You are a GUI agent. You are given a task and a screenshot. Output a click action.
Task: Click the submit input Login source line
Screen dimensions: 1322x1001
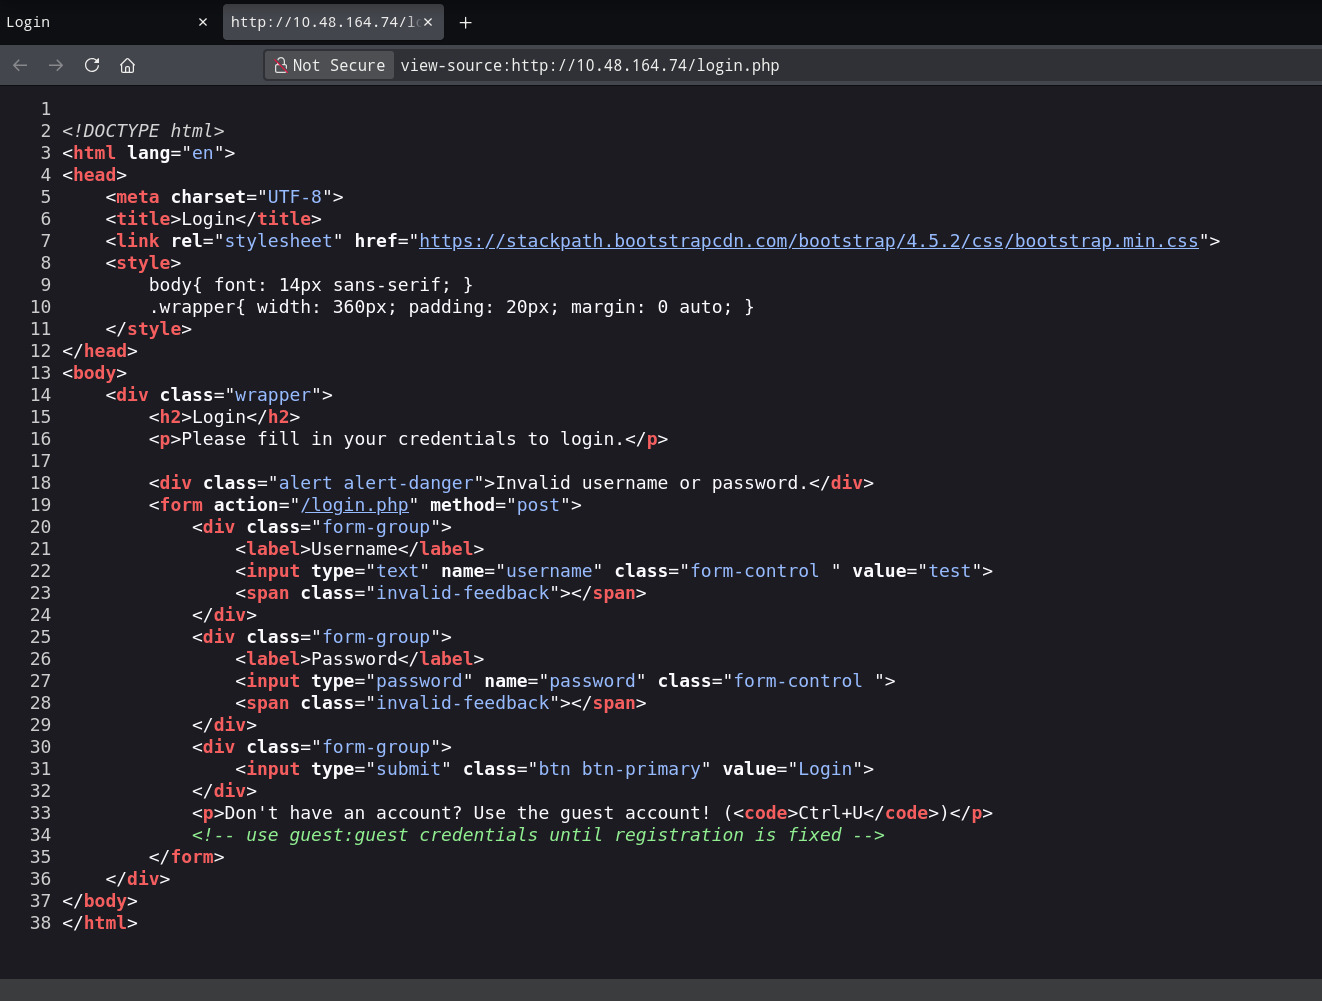(554, 769)
